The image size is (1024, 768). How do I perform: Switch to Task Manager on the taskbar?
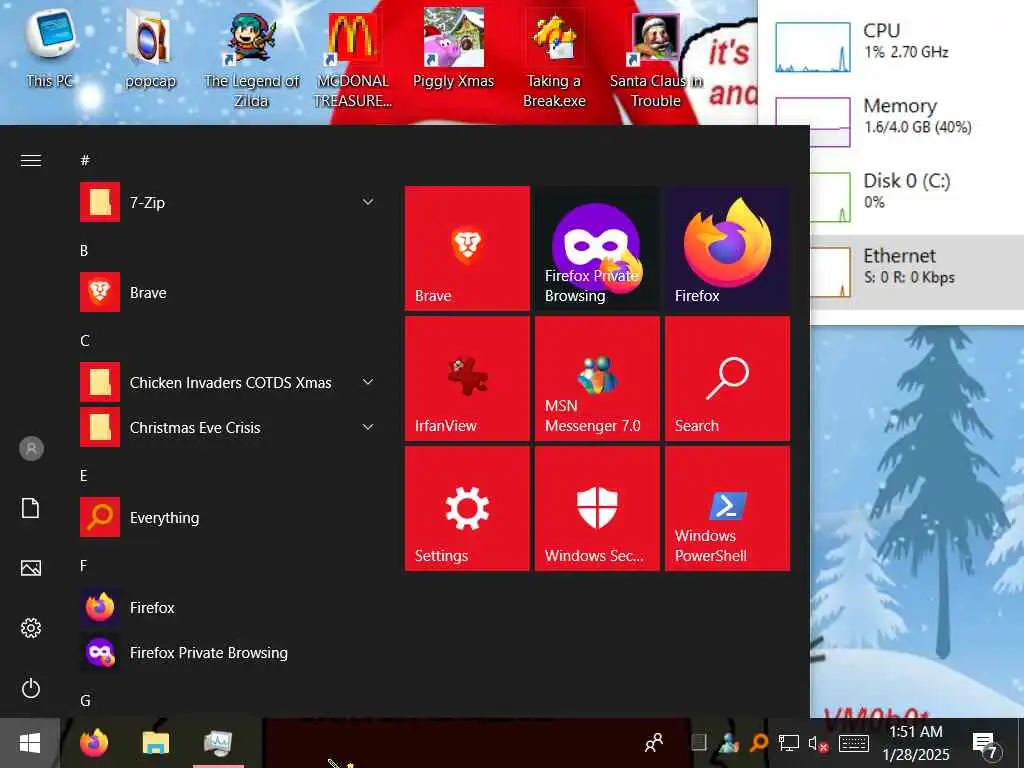coord(217,743)
